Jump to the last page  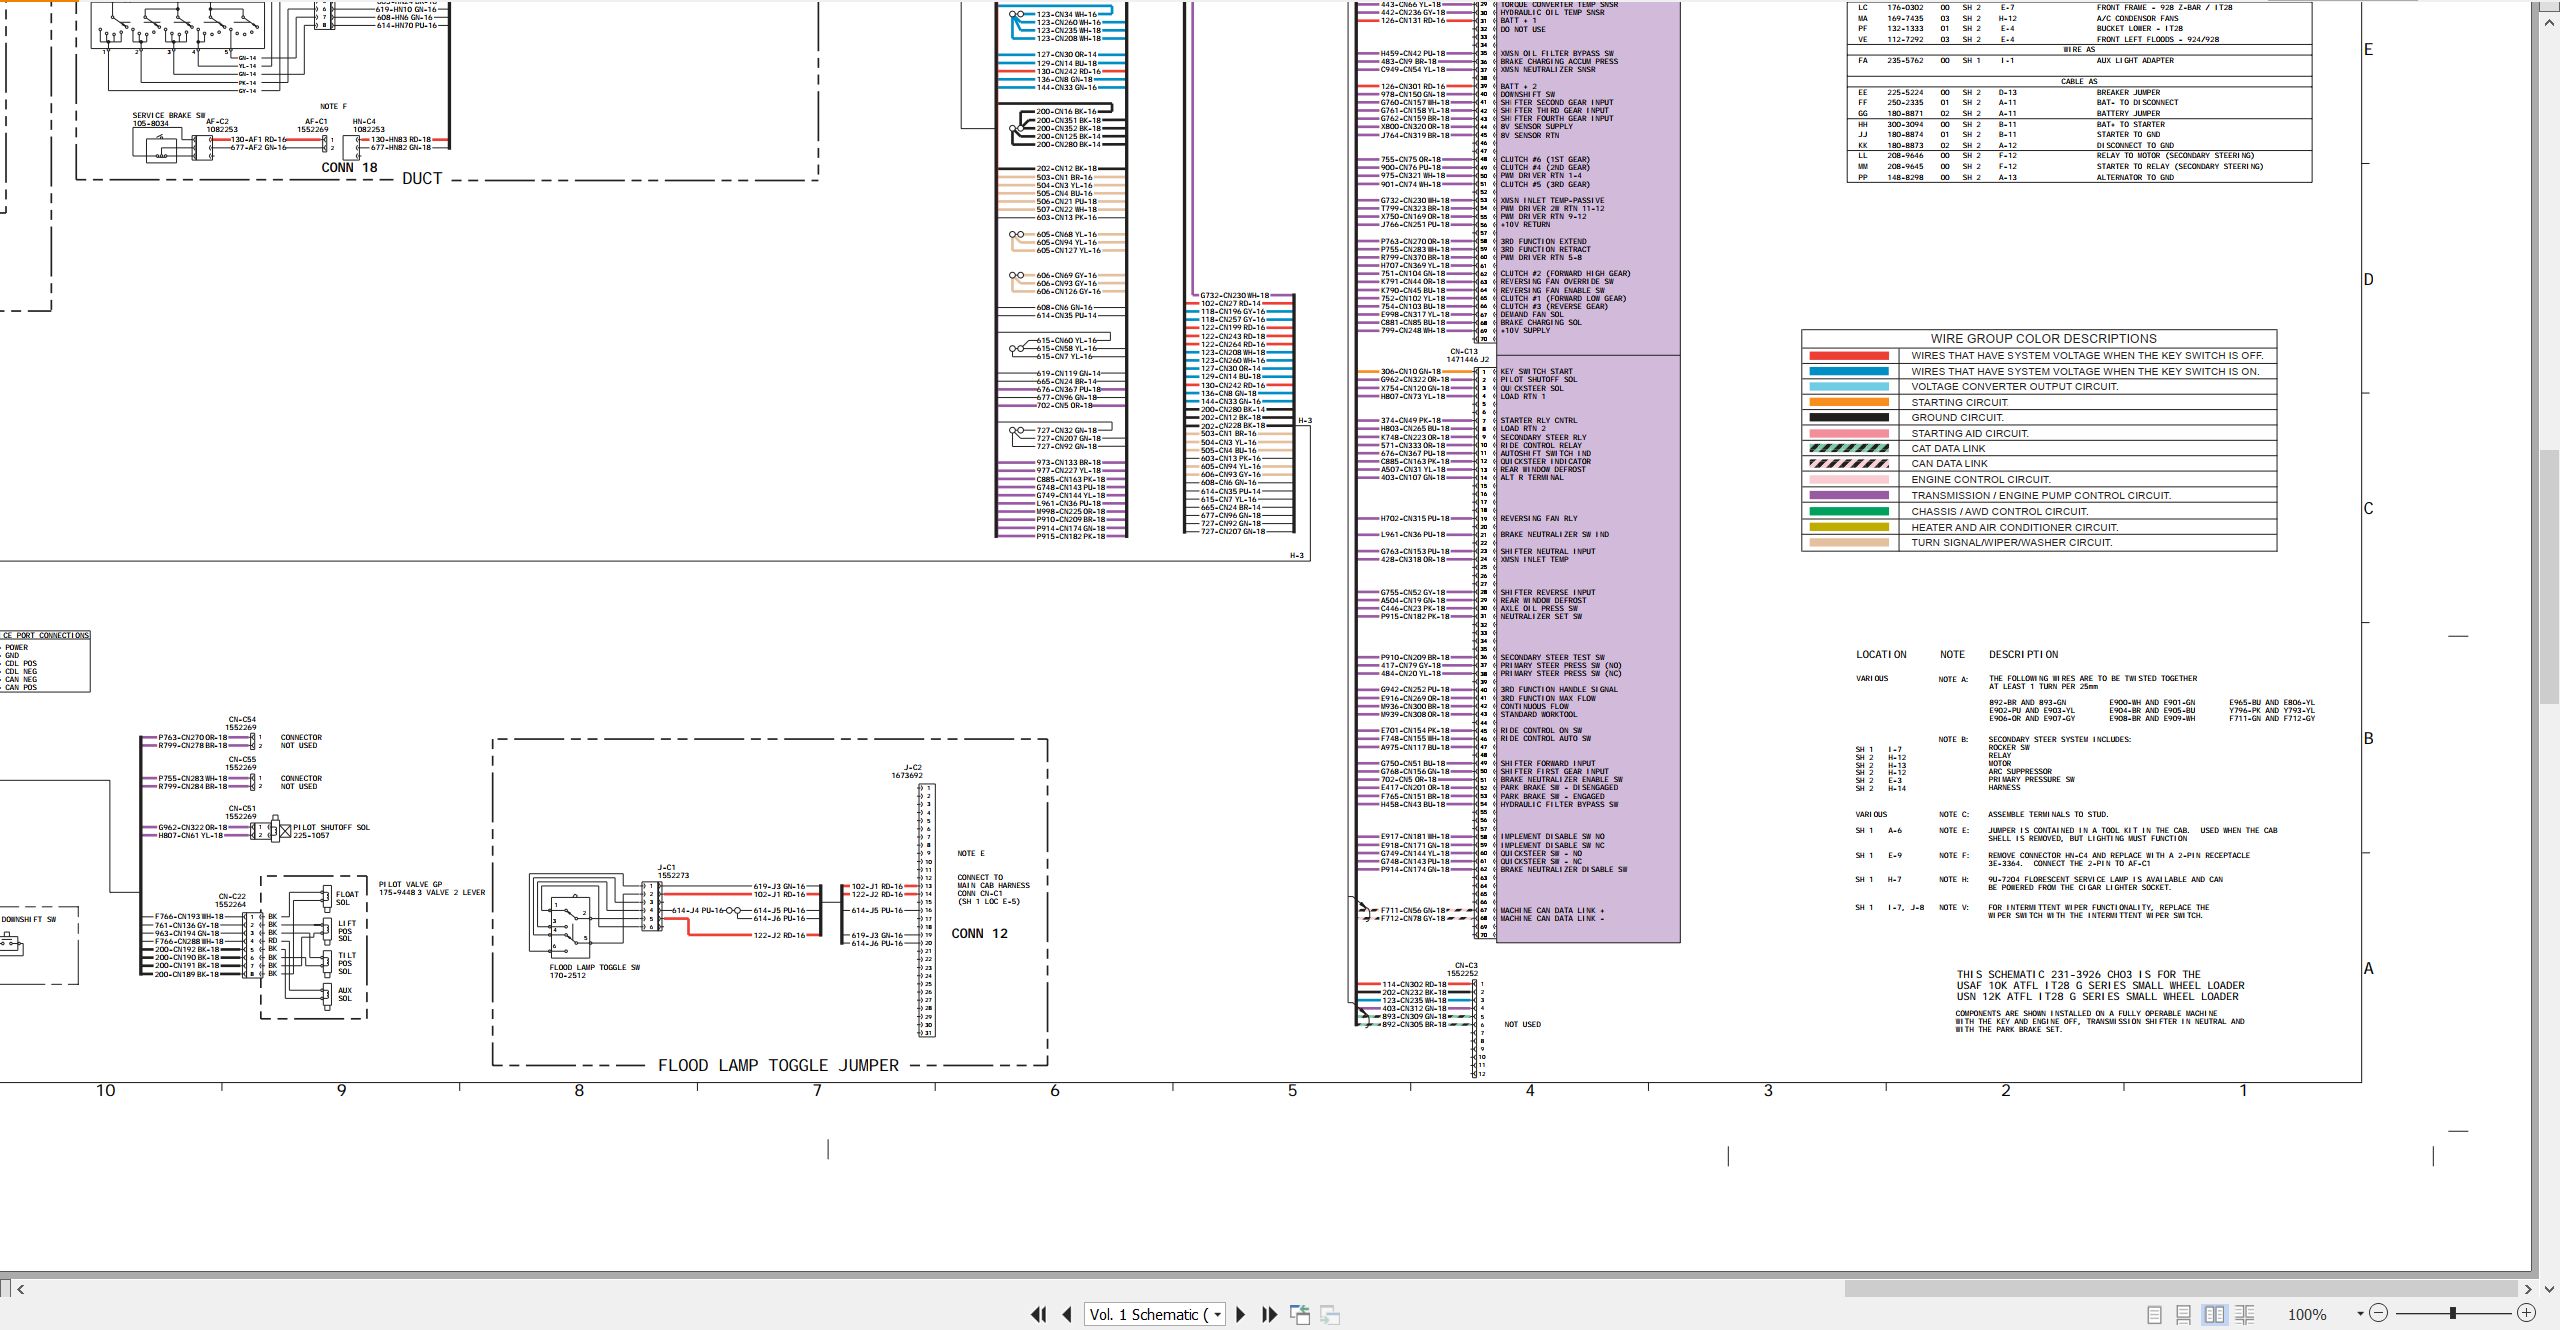click(x=1269, y=1314)
